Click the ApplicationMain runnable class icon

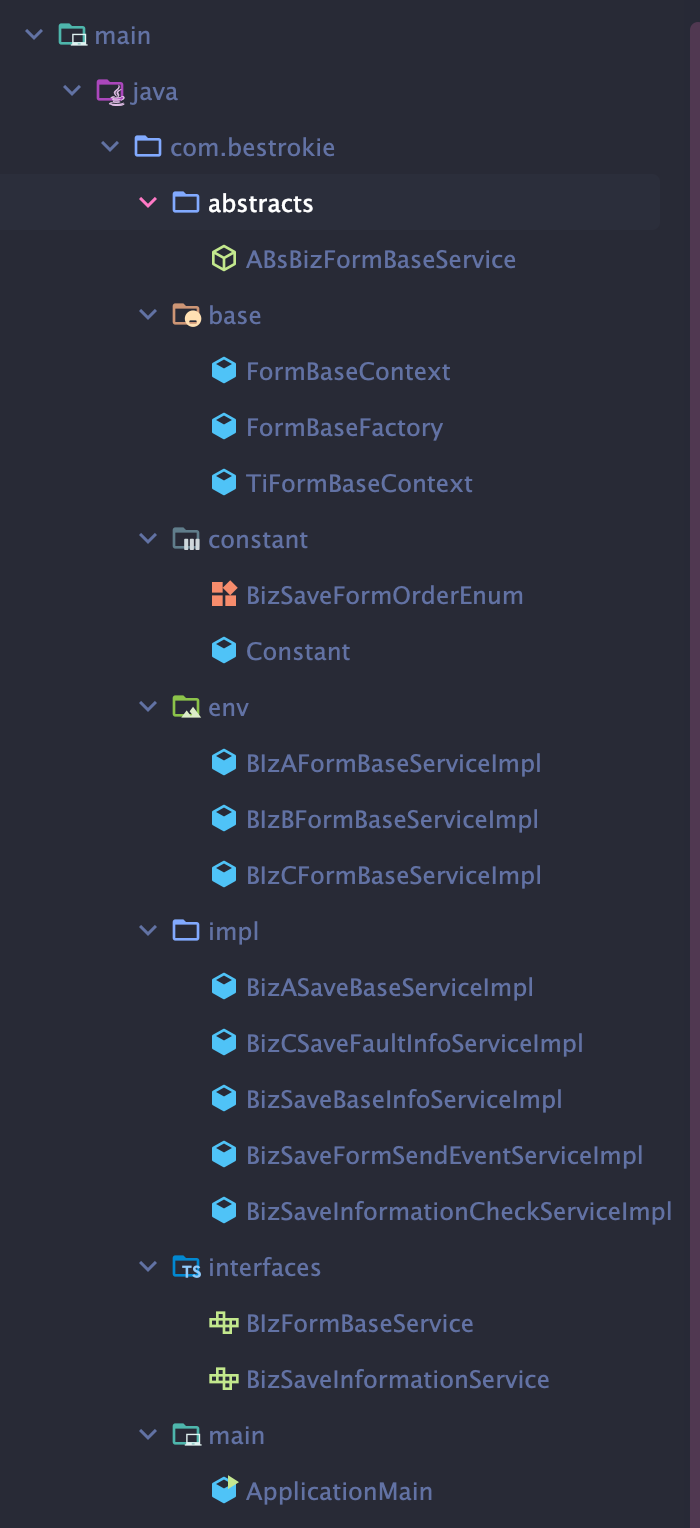pyautogui.click(x=224, y=1491)
